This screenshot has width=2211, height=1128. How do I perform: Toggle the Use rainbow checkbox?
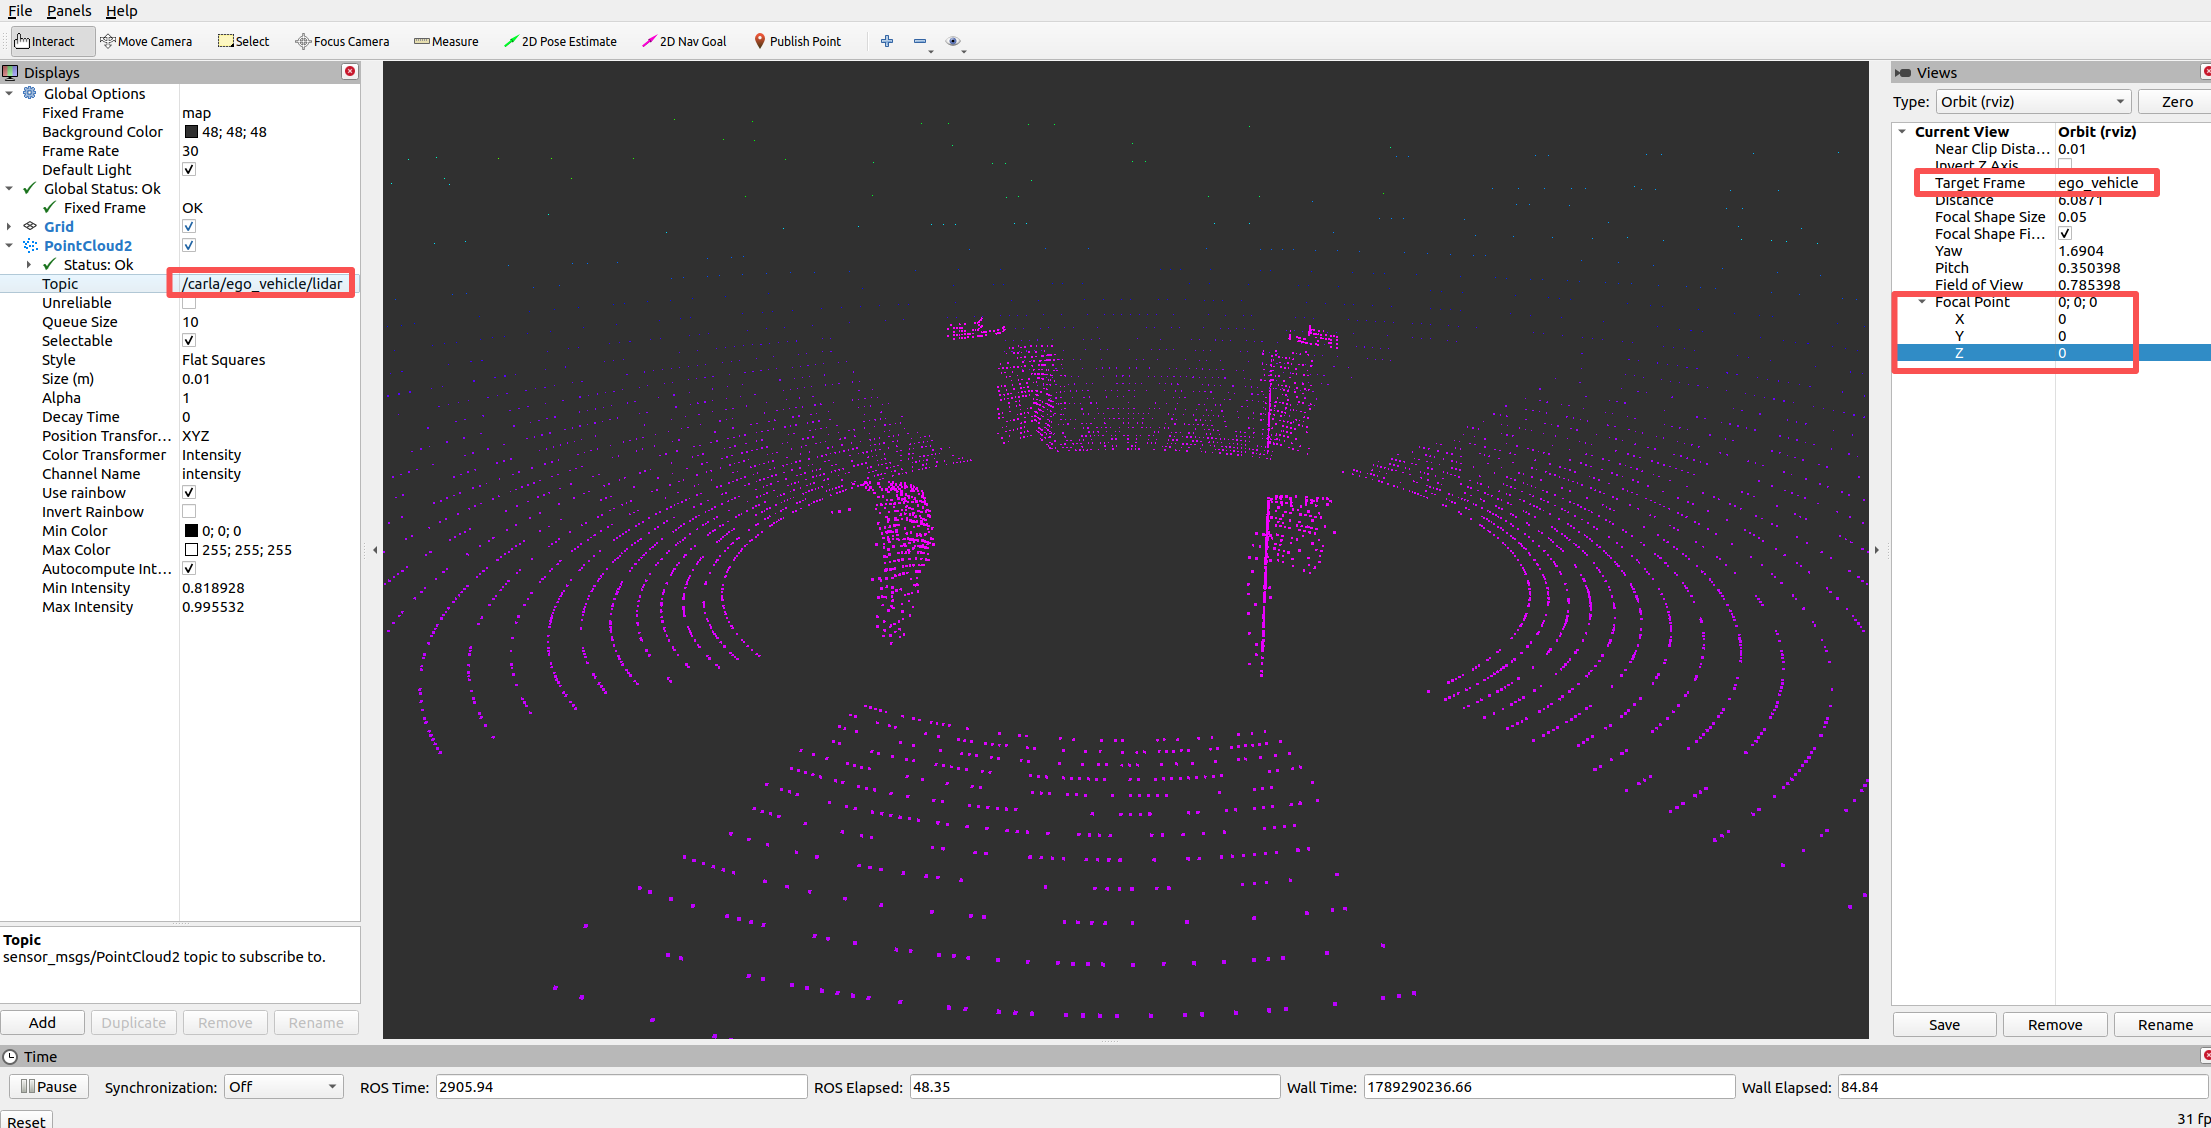(189, 493)
